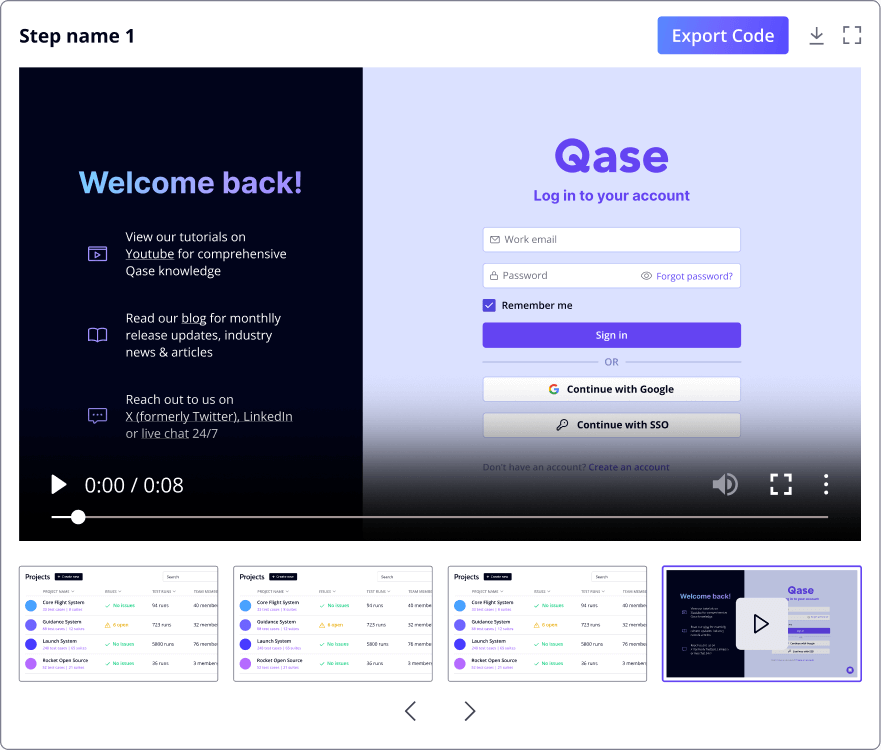881x750 pixels.
Task: Play the video
Action: coord(58,484)
